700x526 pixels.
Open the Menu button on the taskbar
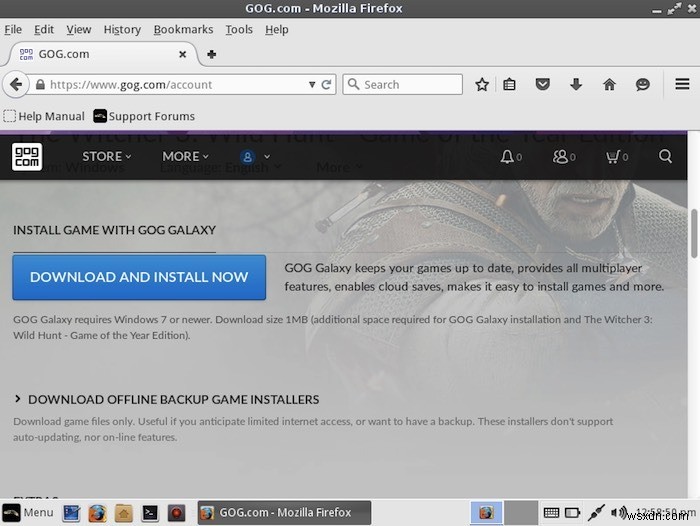coord(28,513)
